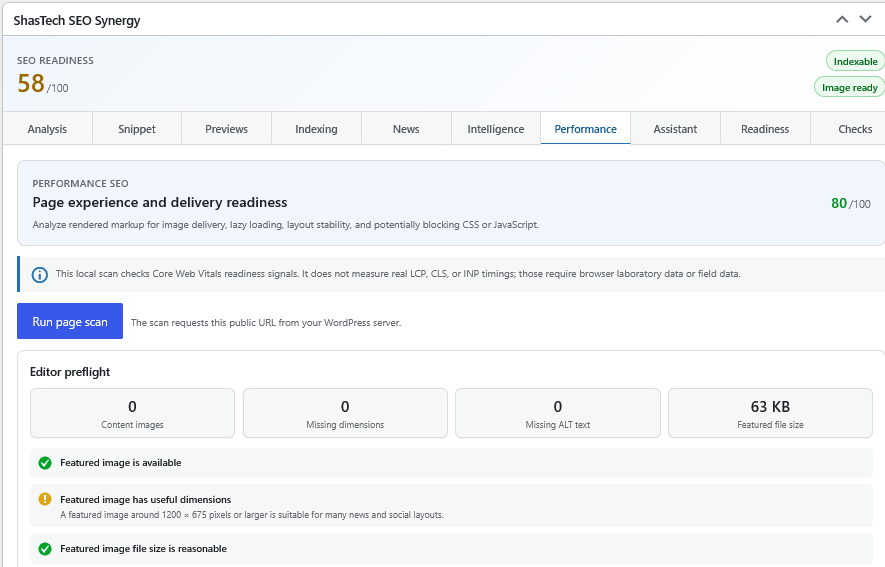Click the PERFORMANCE SEO label

coord(80,183)
